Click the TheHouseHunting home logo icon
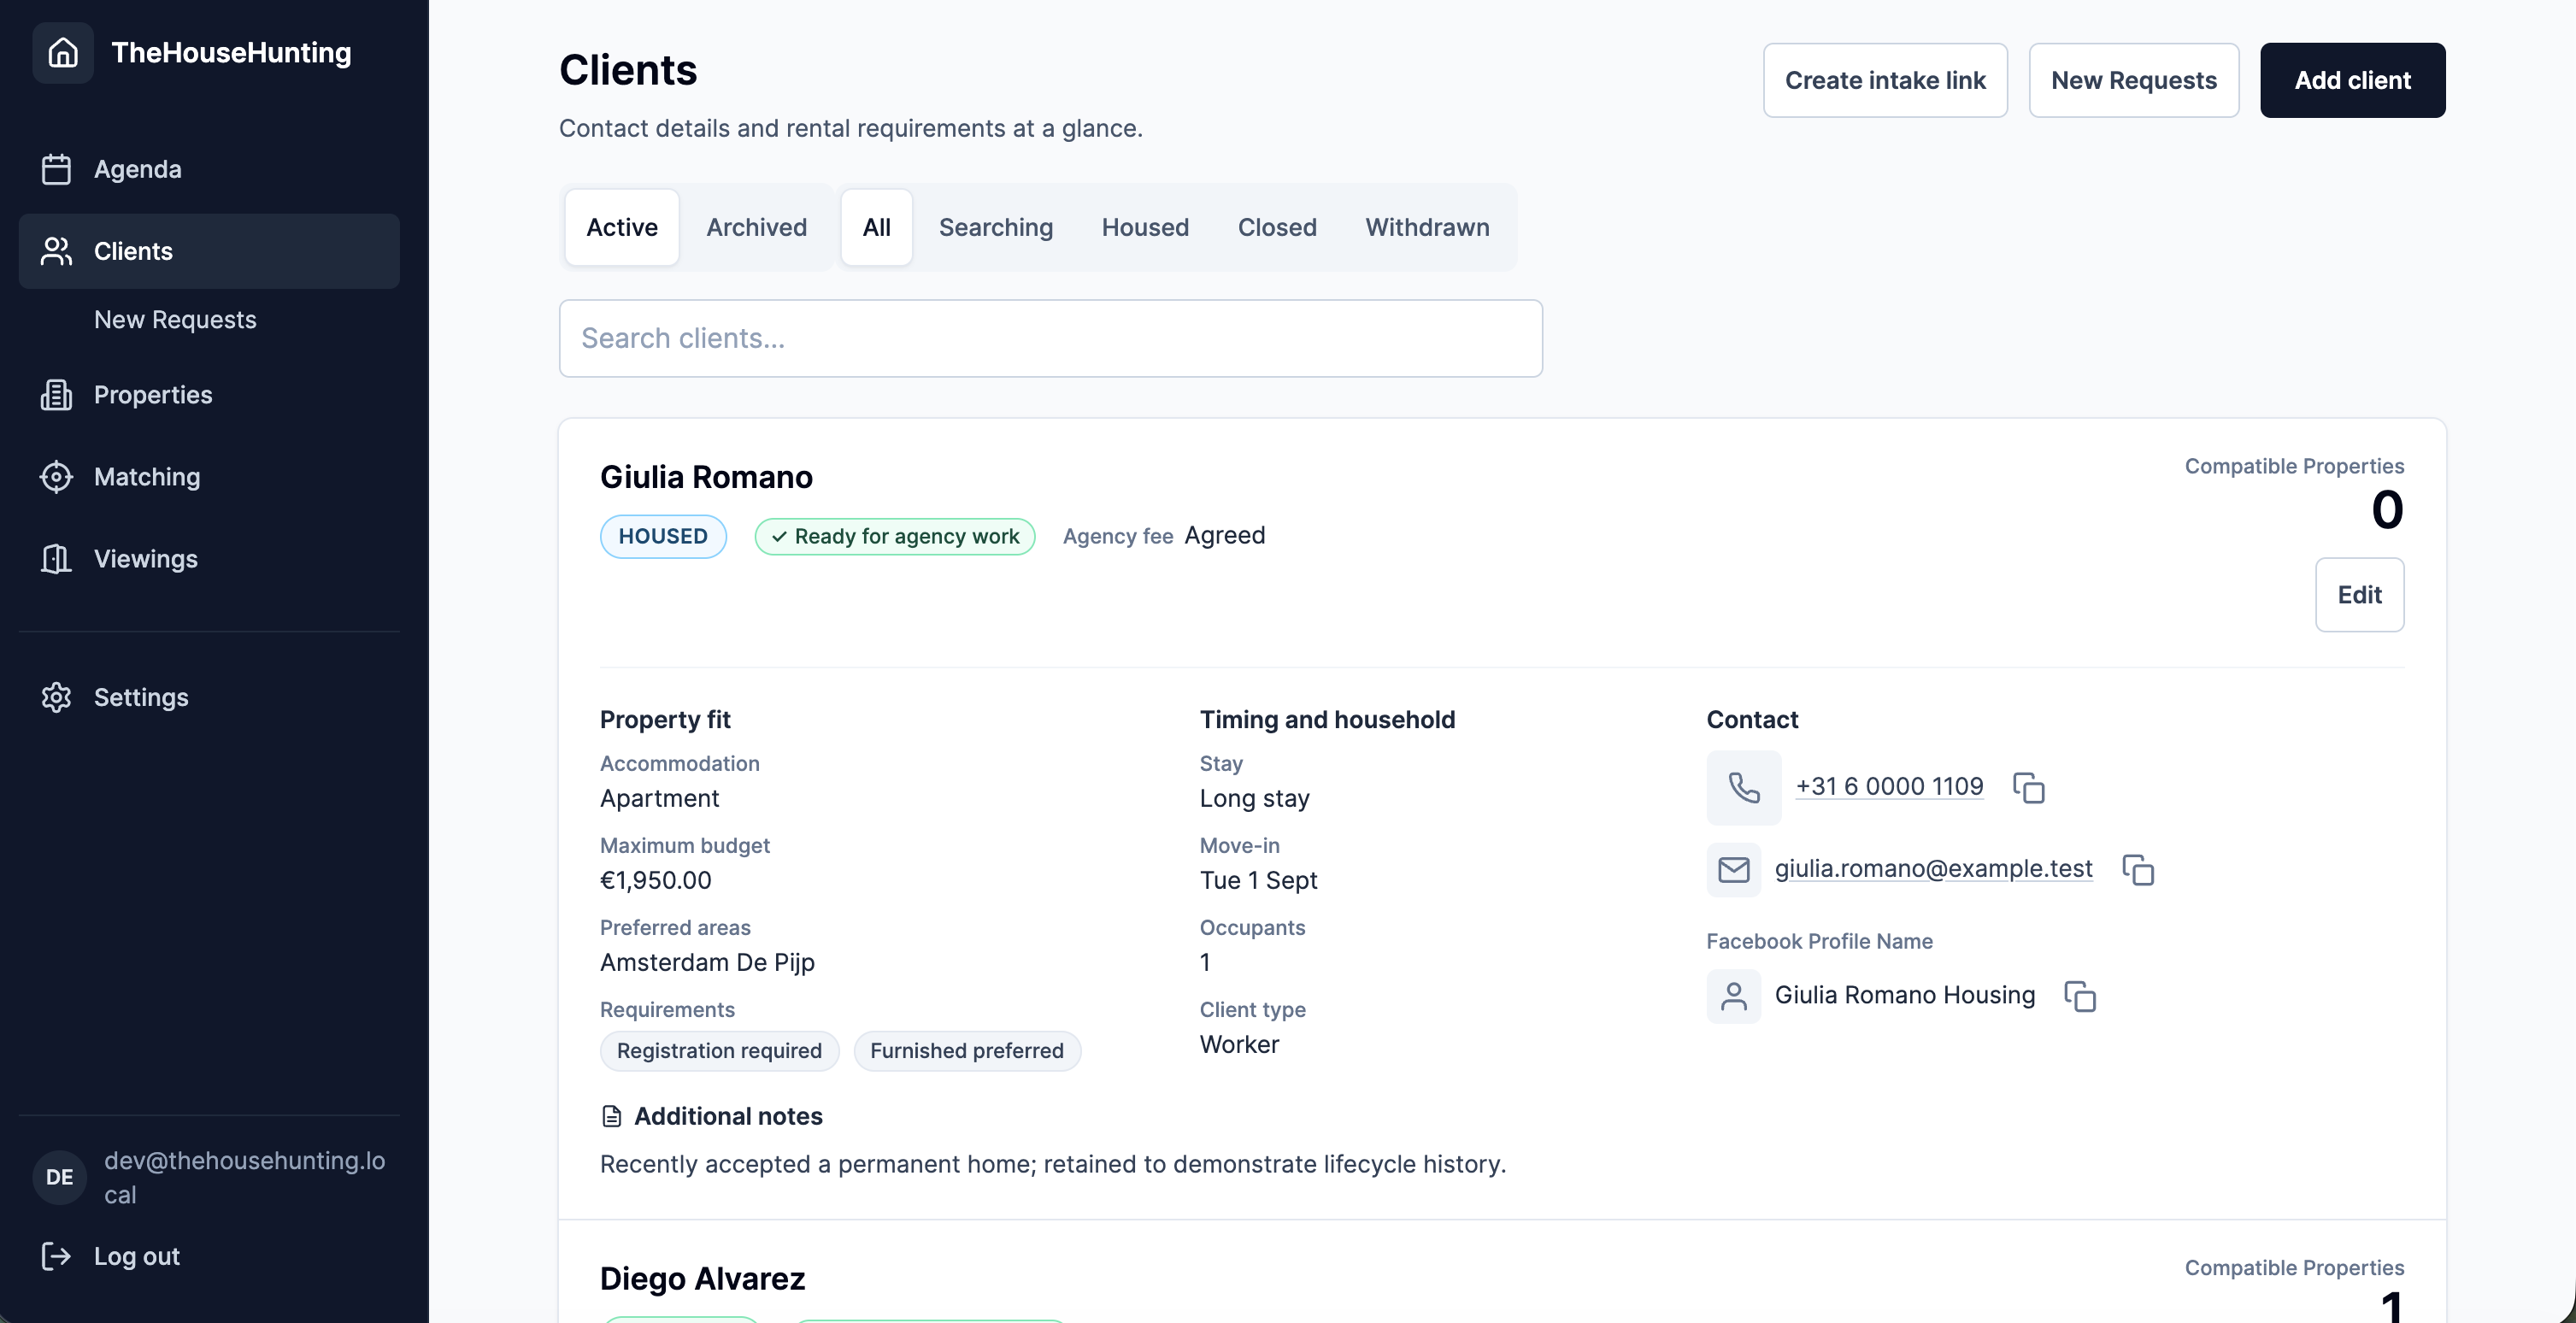Image resolution: width=2576 pixels, height=1323 pixels. pyautogui.click(x=63, y=52)
